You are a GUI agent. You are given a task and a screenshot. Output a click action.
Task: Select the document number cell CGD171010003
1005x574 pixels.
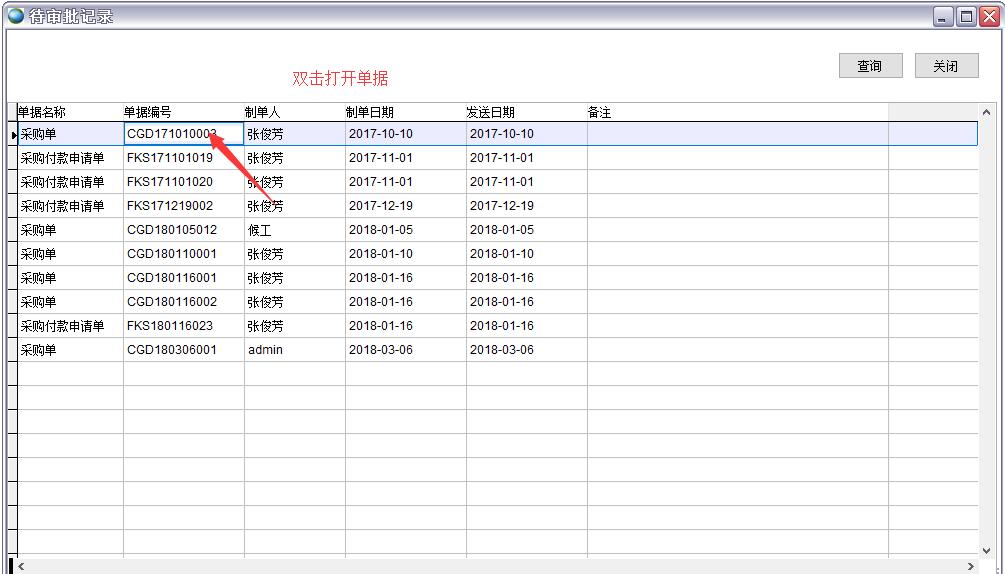[172, 134]
